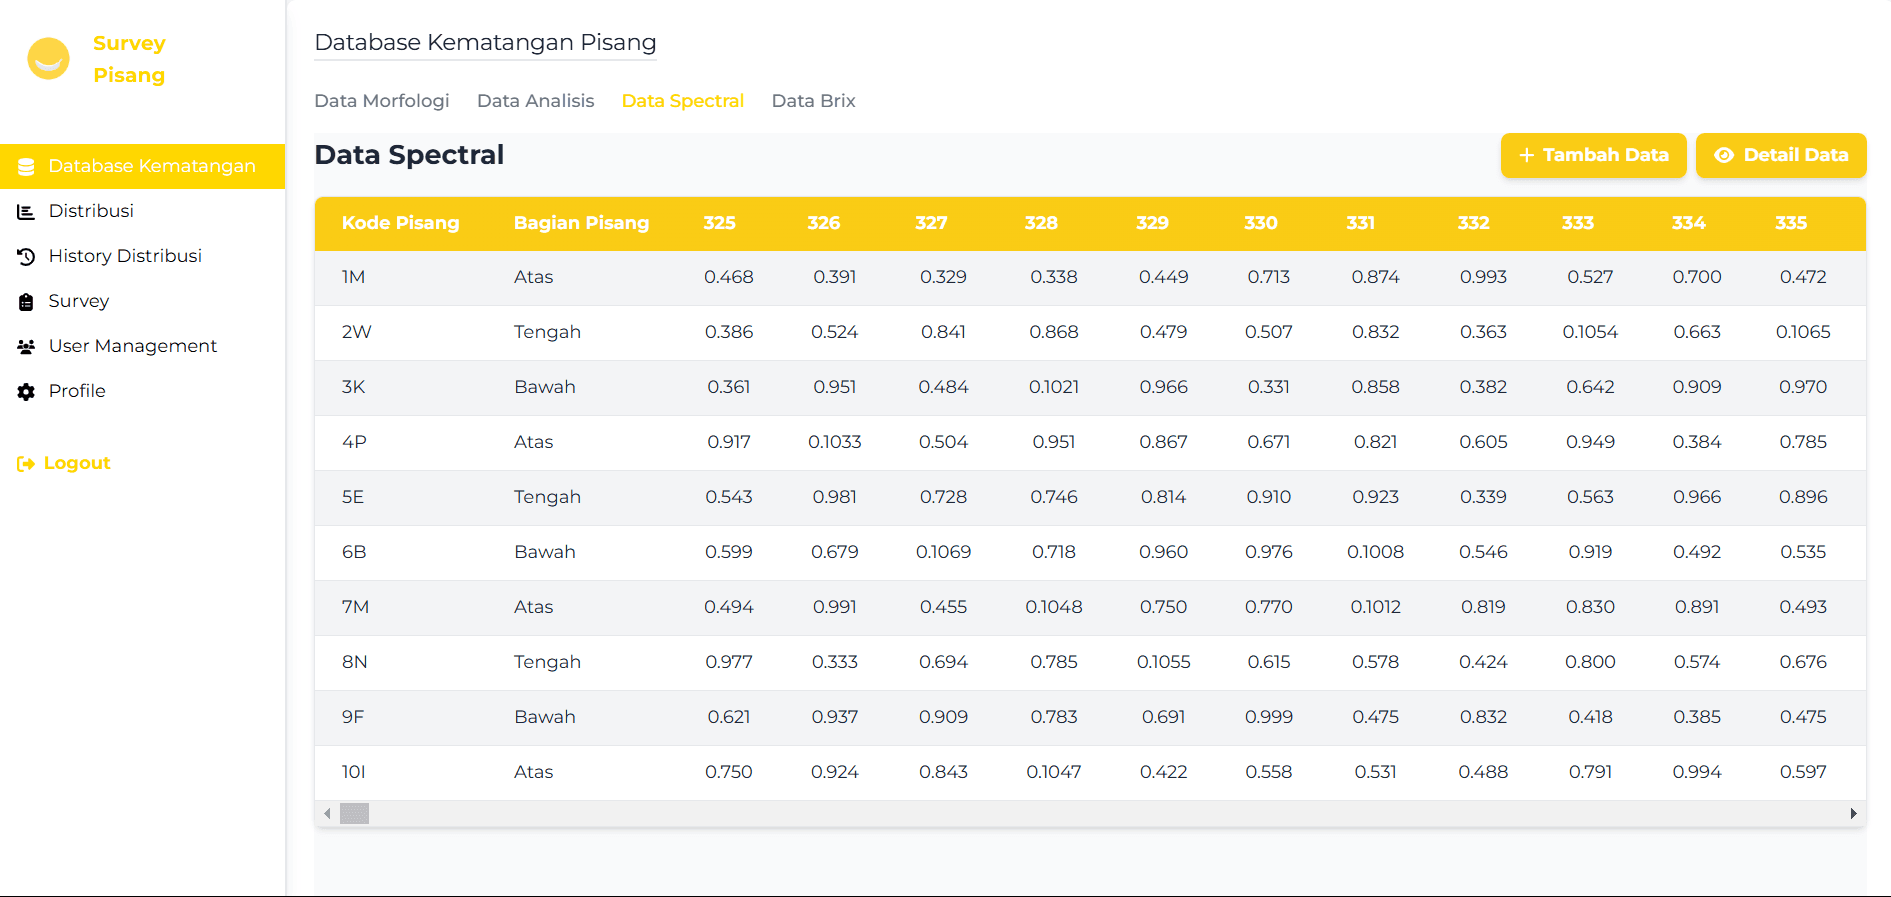Click the History Distribusi clock icon

(x=26, y=257)
